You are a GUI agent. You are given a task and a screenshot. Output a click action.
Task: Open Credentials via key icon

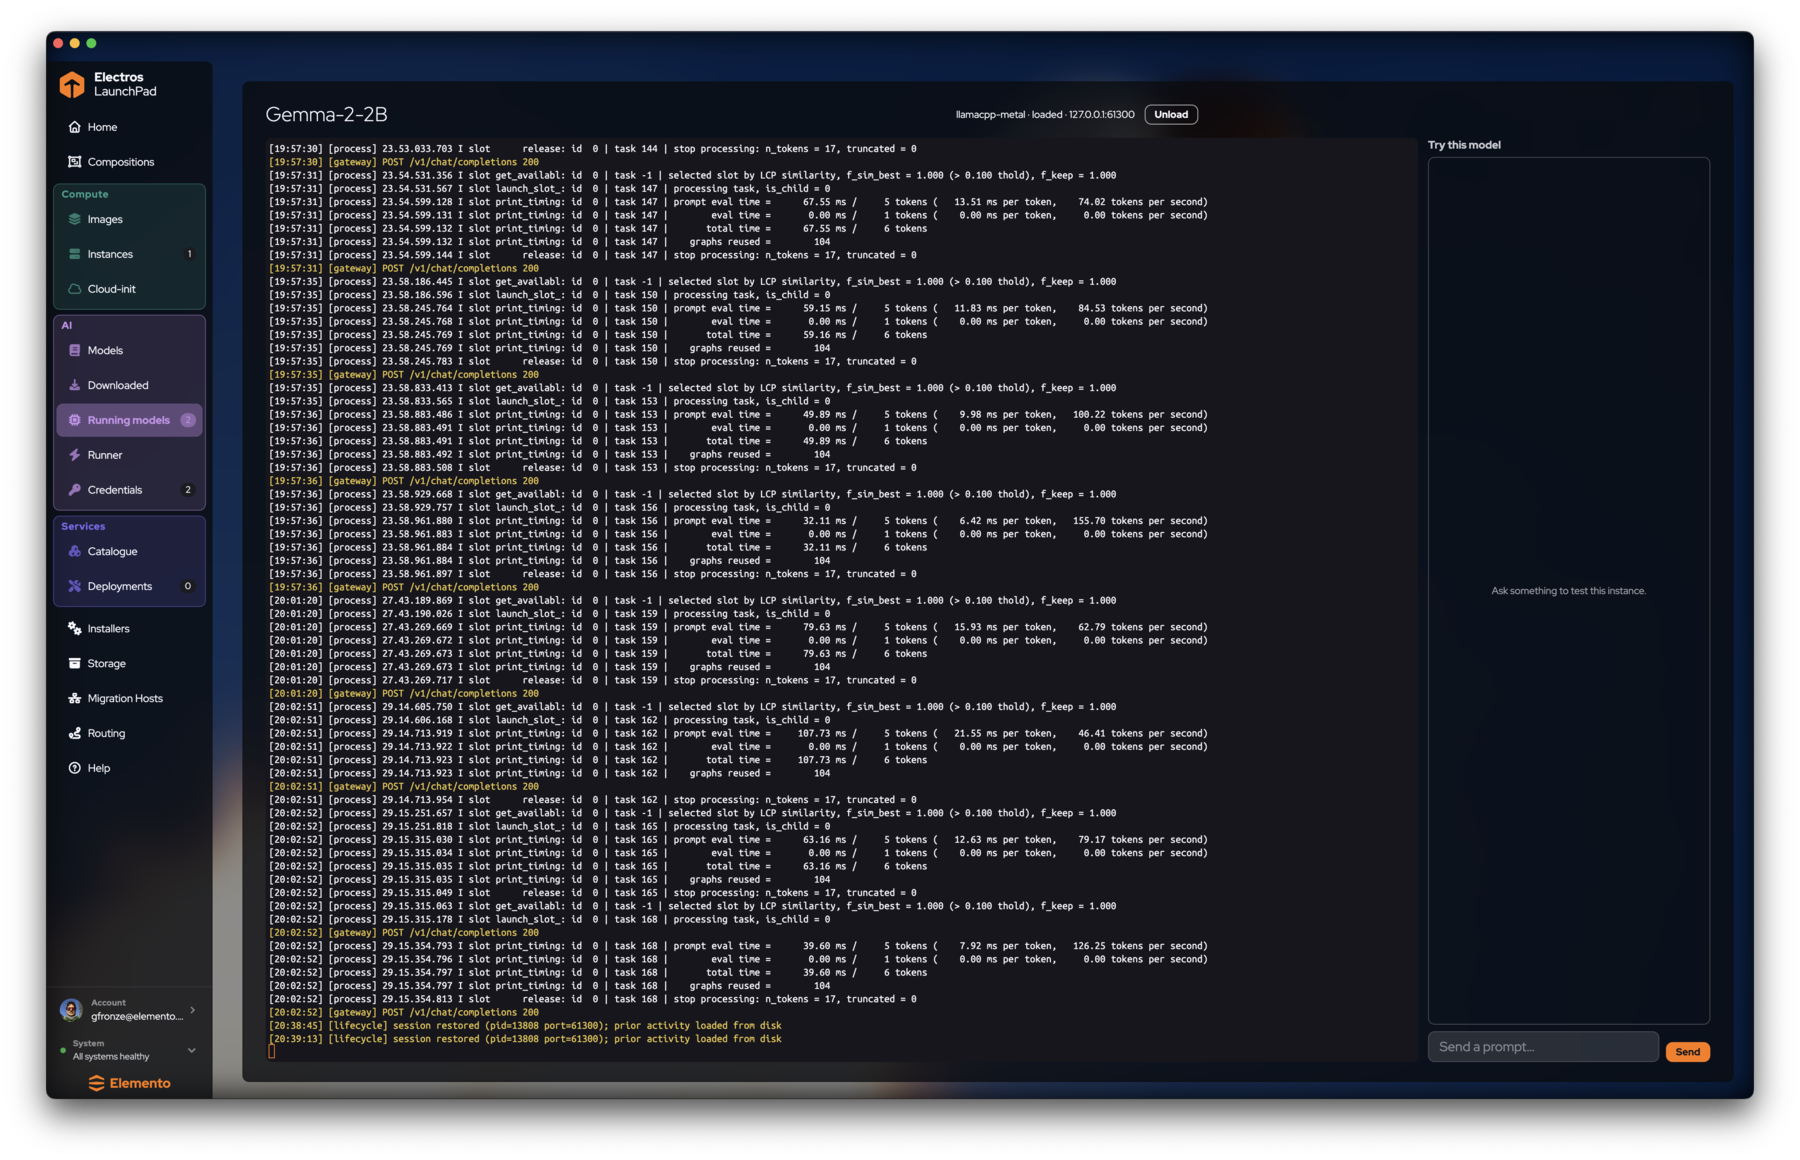74,490
